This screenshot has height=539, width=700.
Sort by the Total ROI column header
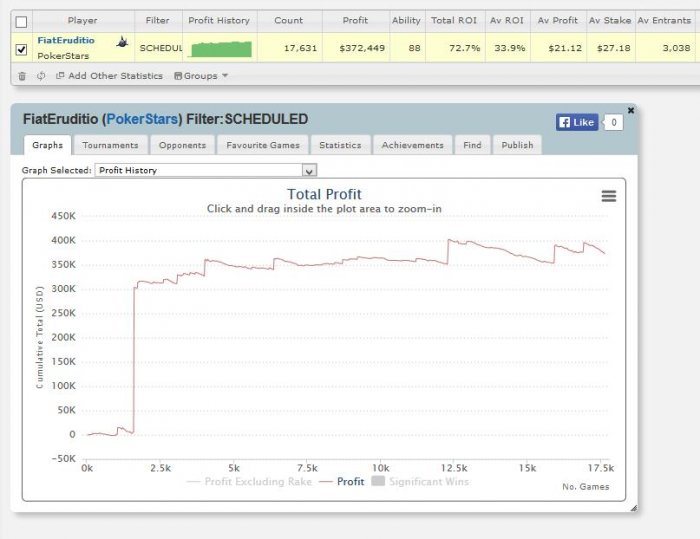pos(454,21)
